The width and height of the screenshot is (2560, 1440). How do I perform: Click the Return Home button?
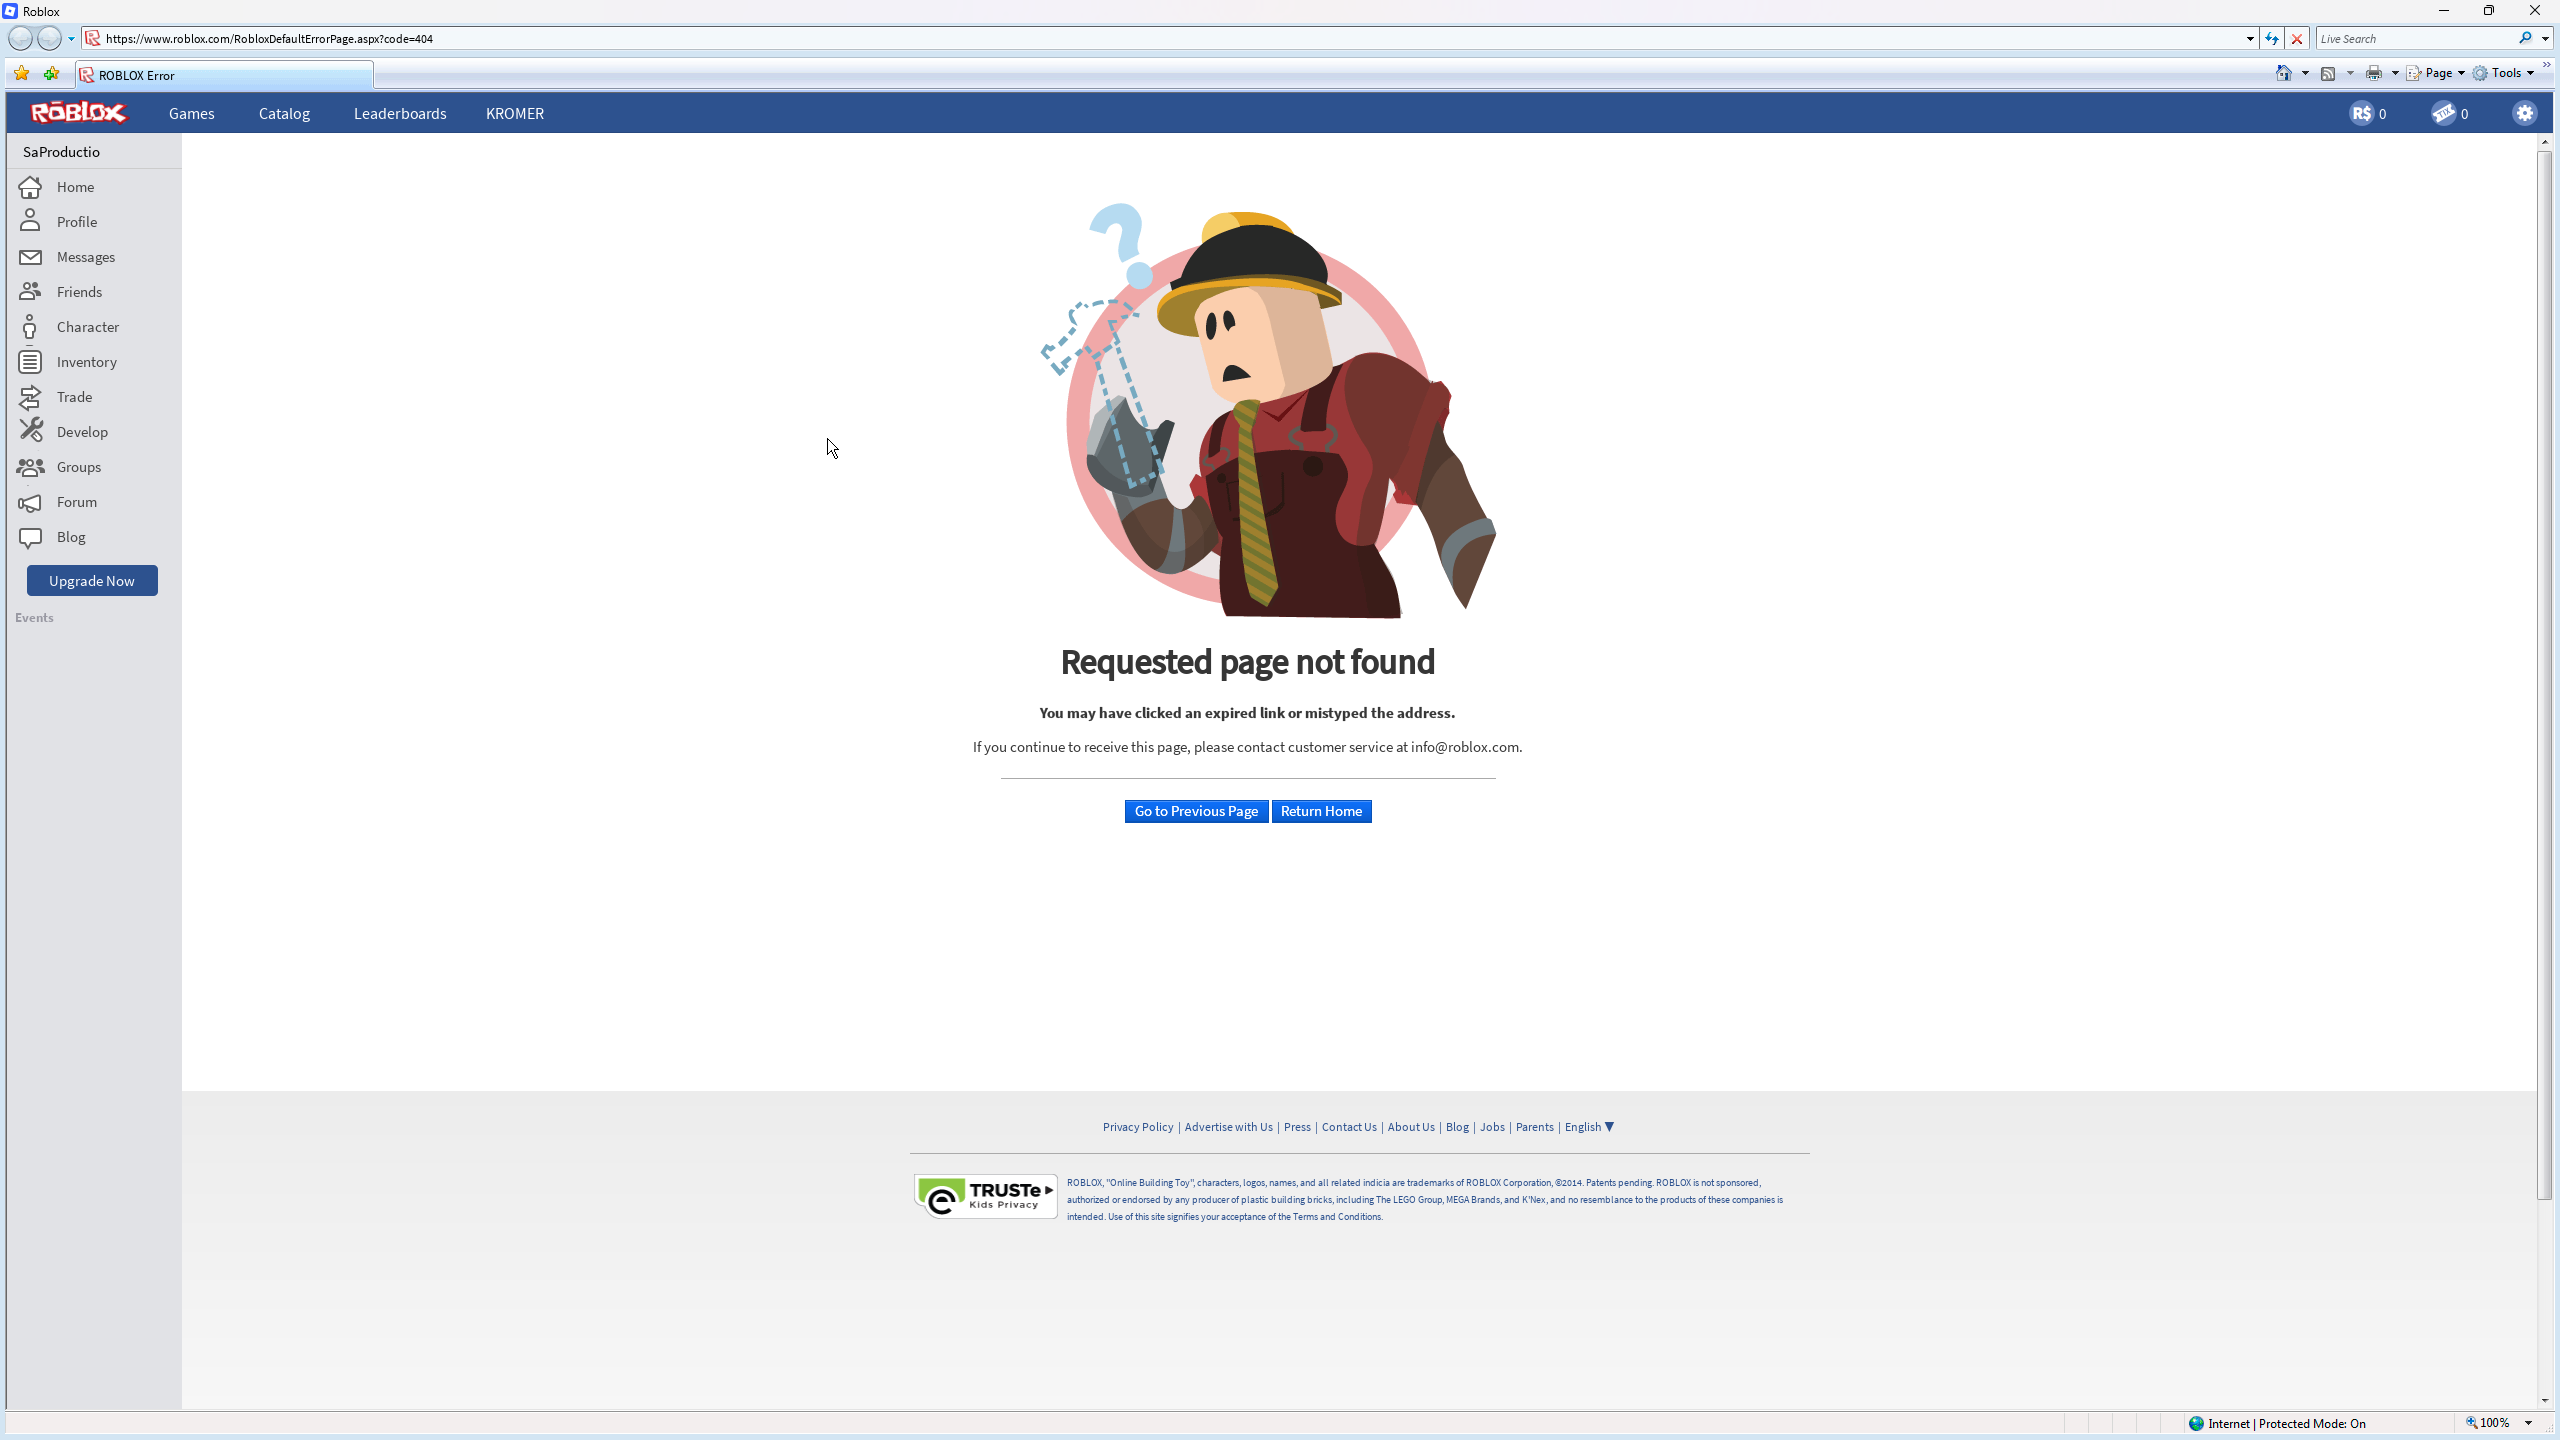1321,811
